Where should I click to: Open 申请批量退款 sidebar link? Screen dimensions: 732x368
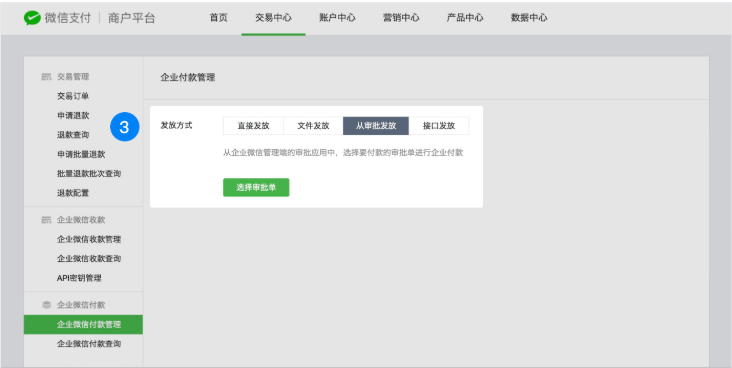pos(81,154)
